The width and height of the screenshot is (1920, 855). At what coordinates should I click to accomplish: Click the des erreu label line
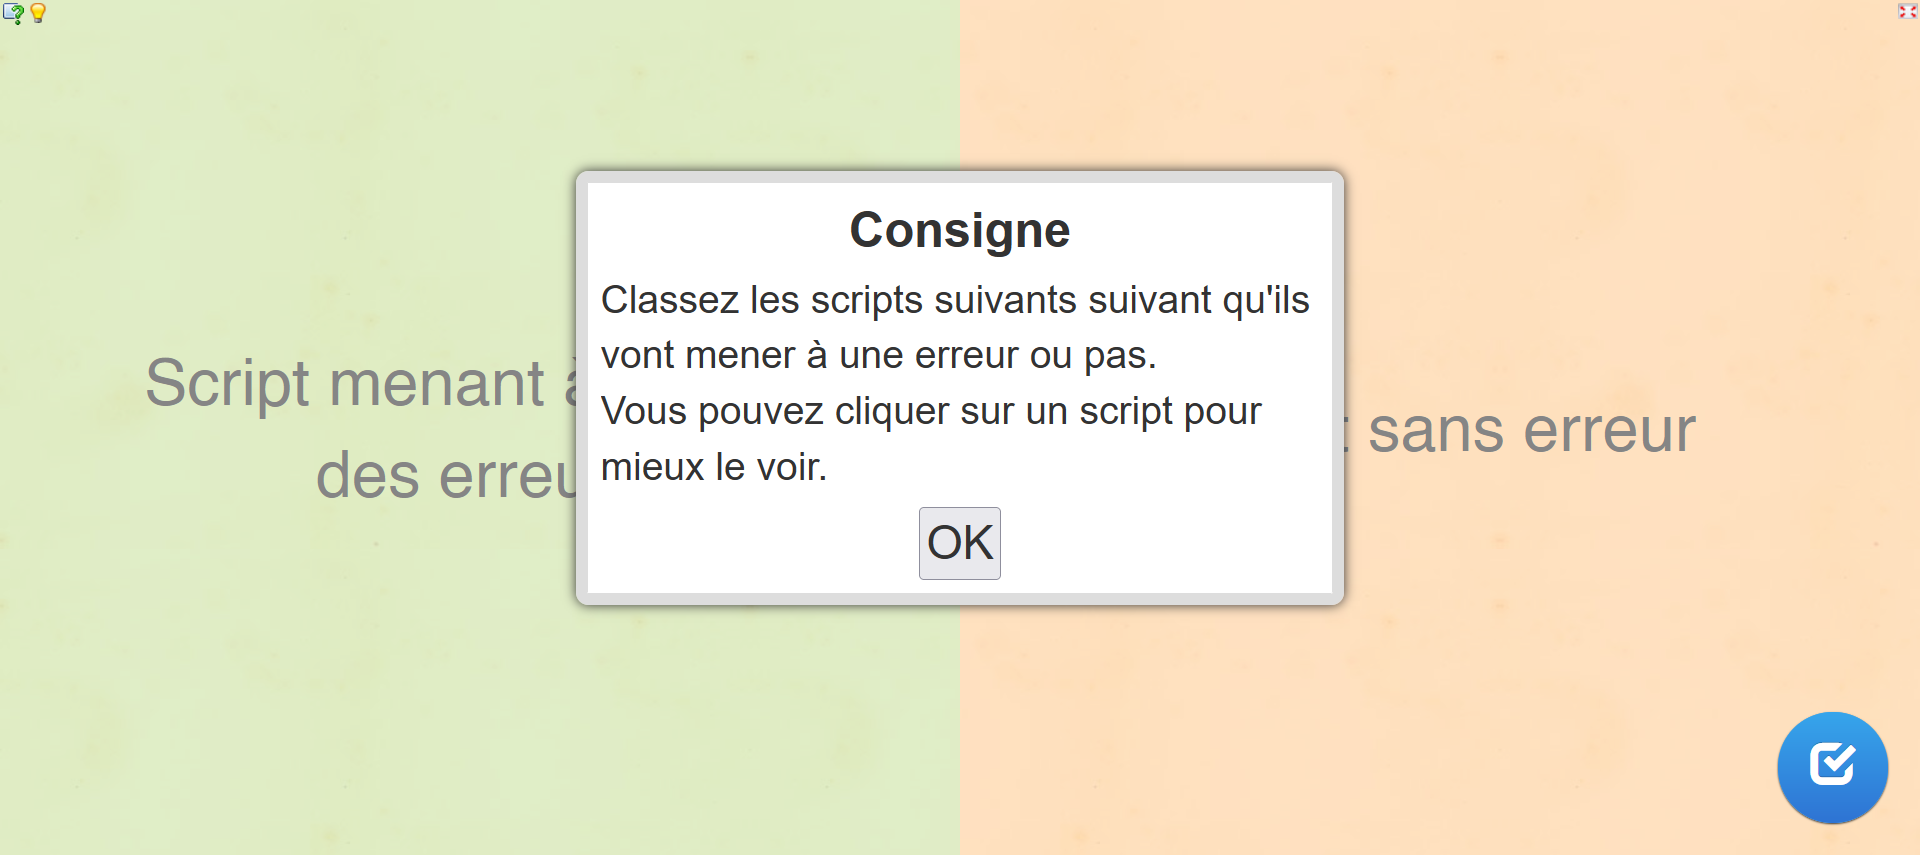coord(446,475)
